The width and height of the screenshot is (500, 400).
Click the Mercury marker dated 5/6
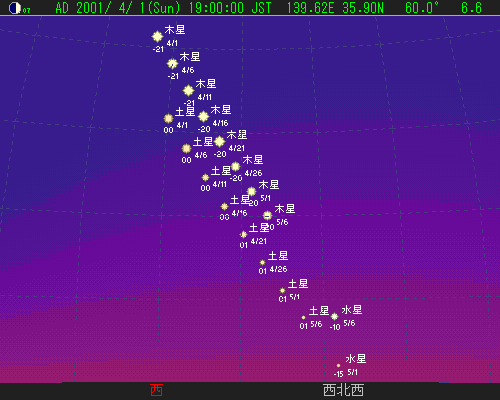[334, 316]
